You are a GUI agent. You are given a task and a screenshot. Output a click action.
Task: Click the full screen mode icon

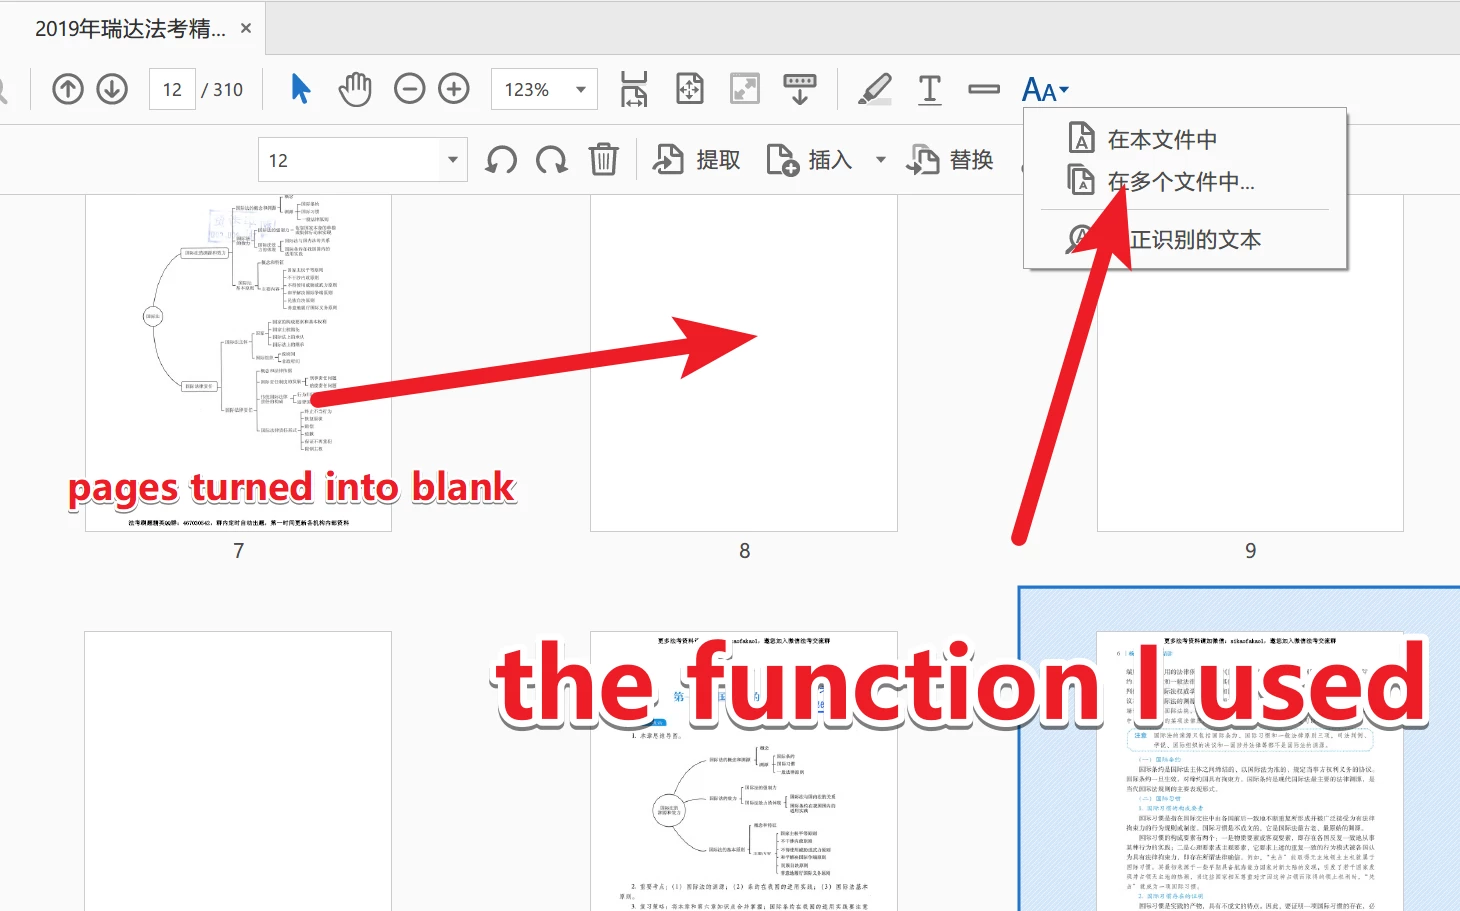point(745,89)
